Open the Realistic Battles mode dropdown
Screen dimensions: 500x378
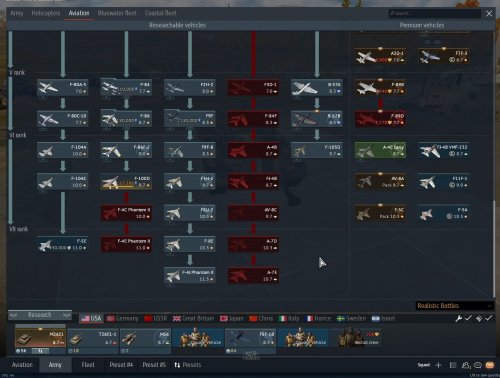click(454, 306)
